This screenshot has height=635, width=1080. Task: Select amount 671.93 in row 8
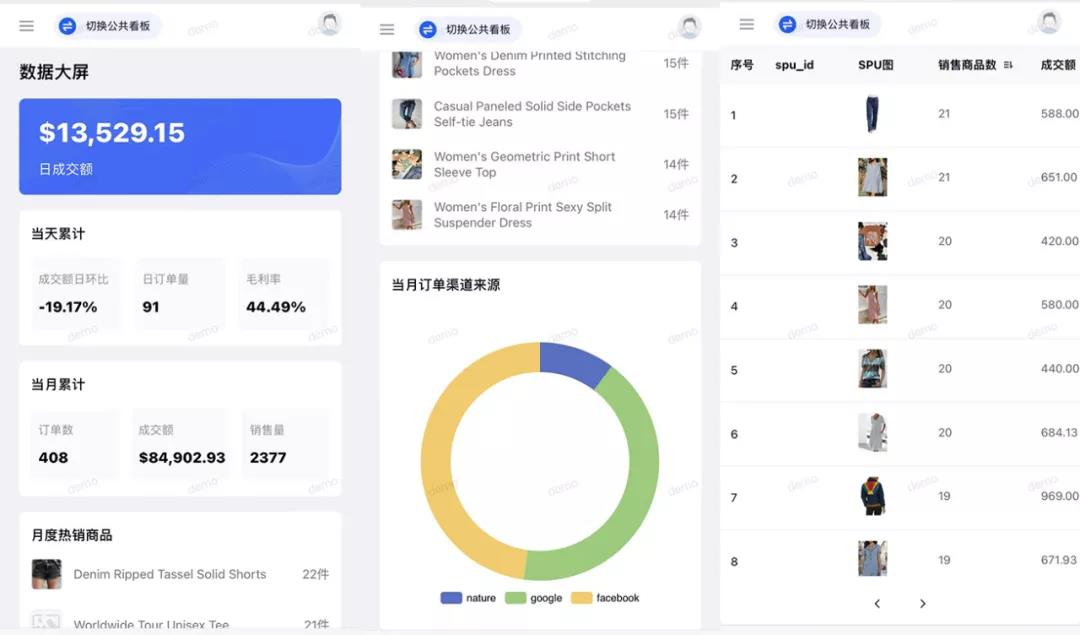point(1059,560)
